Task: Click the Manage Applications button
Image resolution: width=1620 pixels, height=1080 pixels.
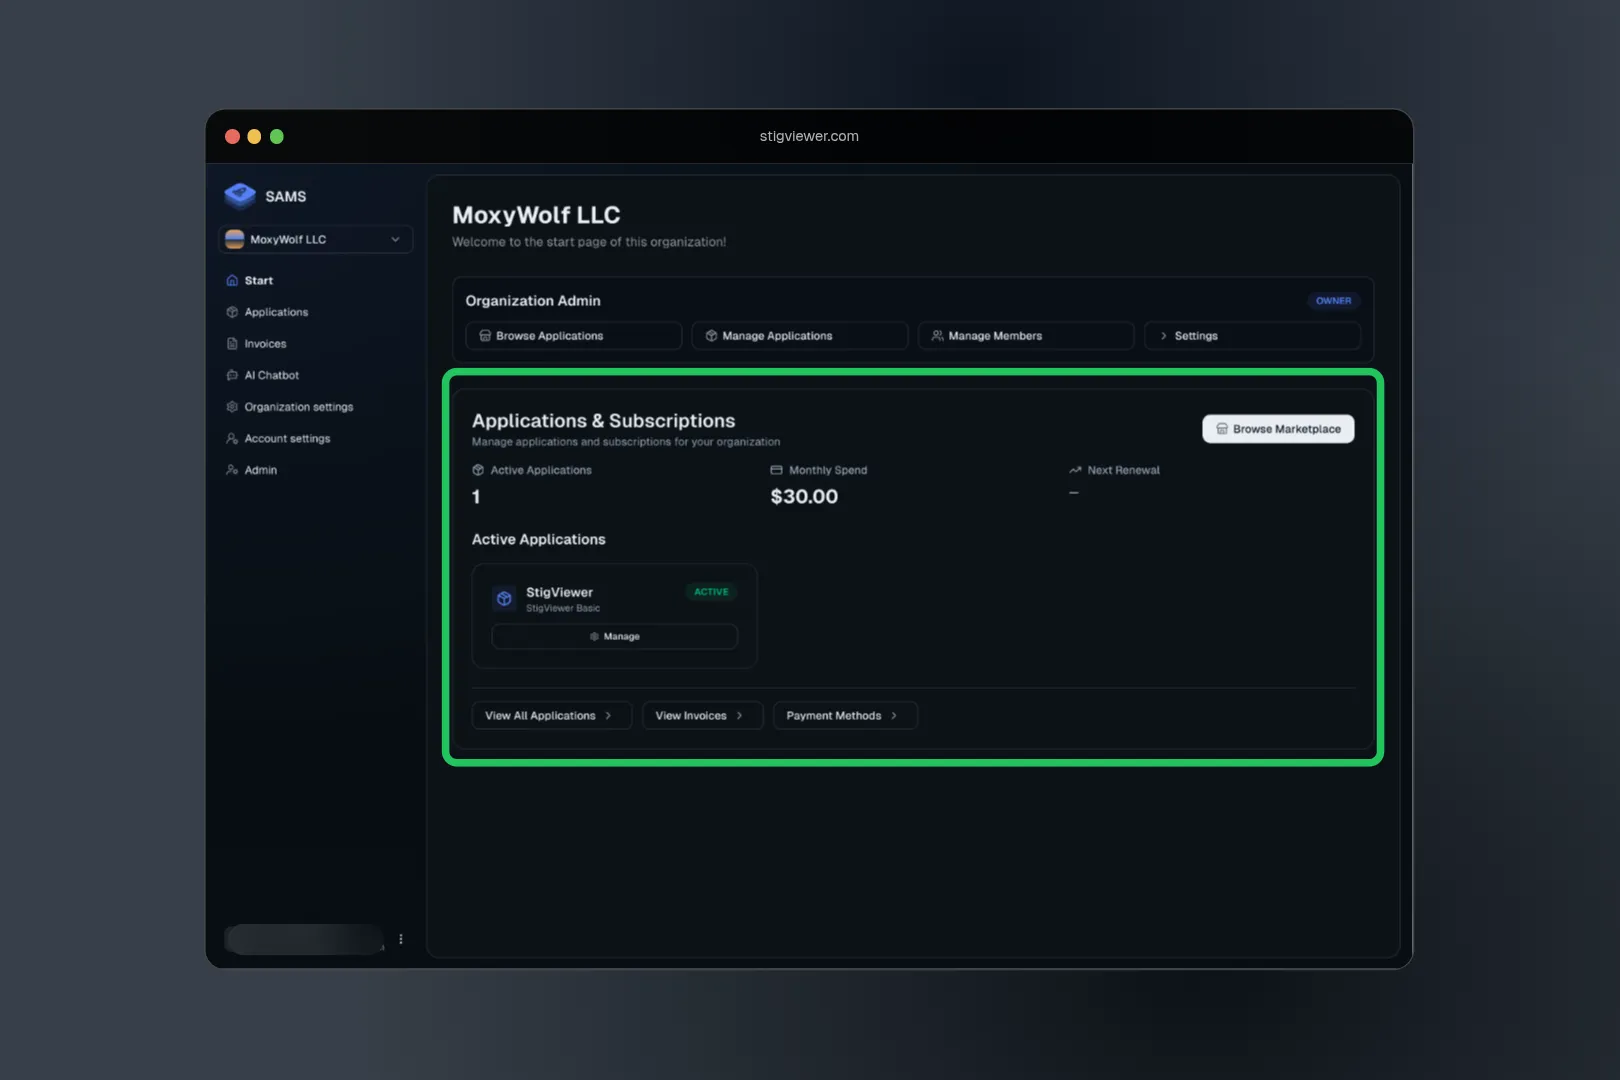Action: [x=799, y=336]
